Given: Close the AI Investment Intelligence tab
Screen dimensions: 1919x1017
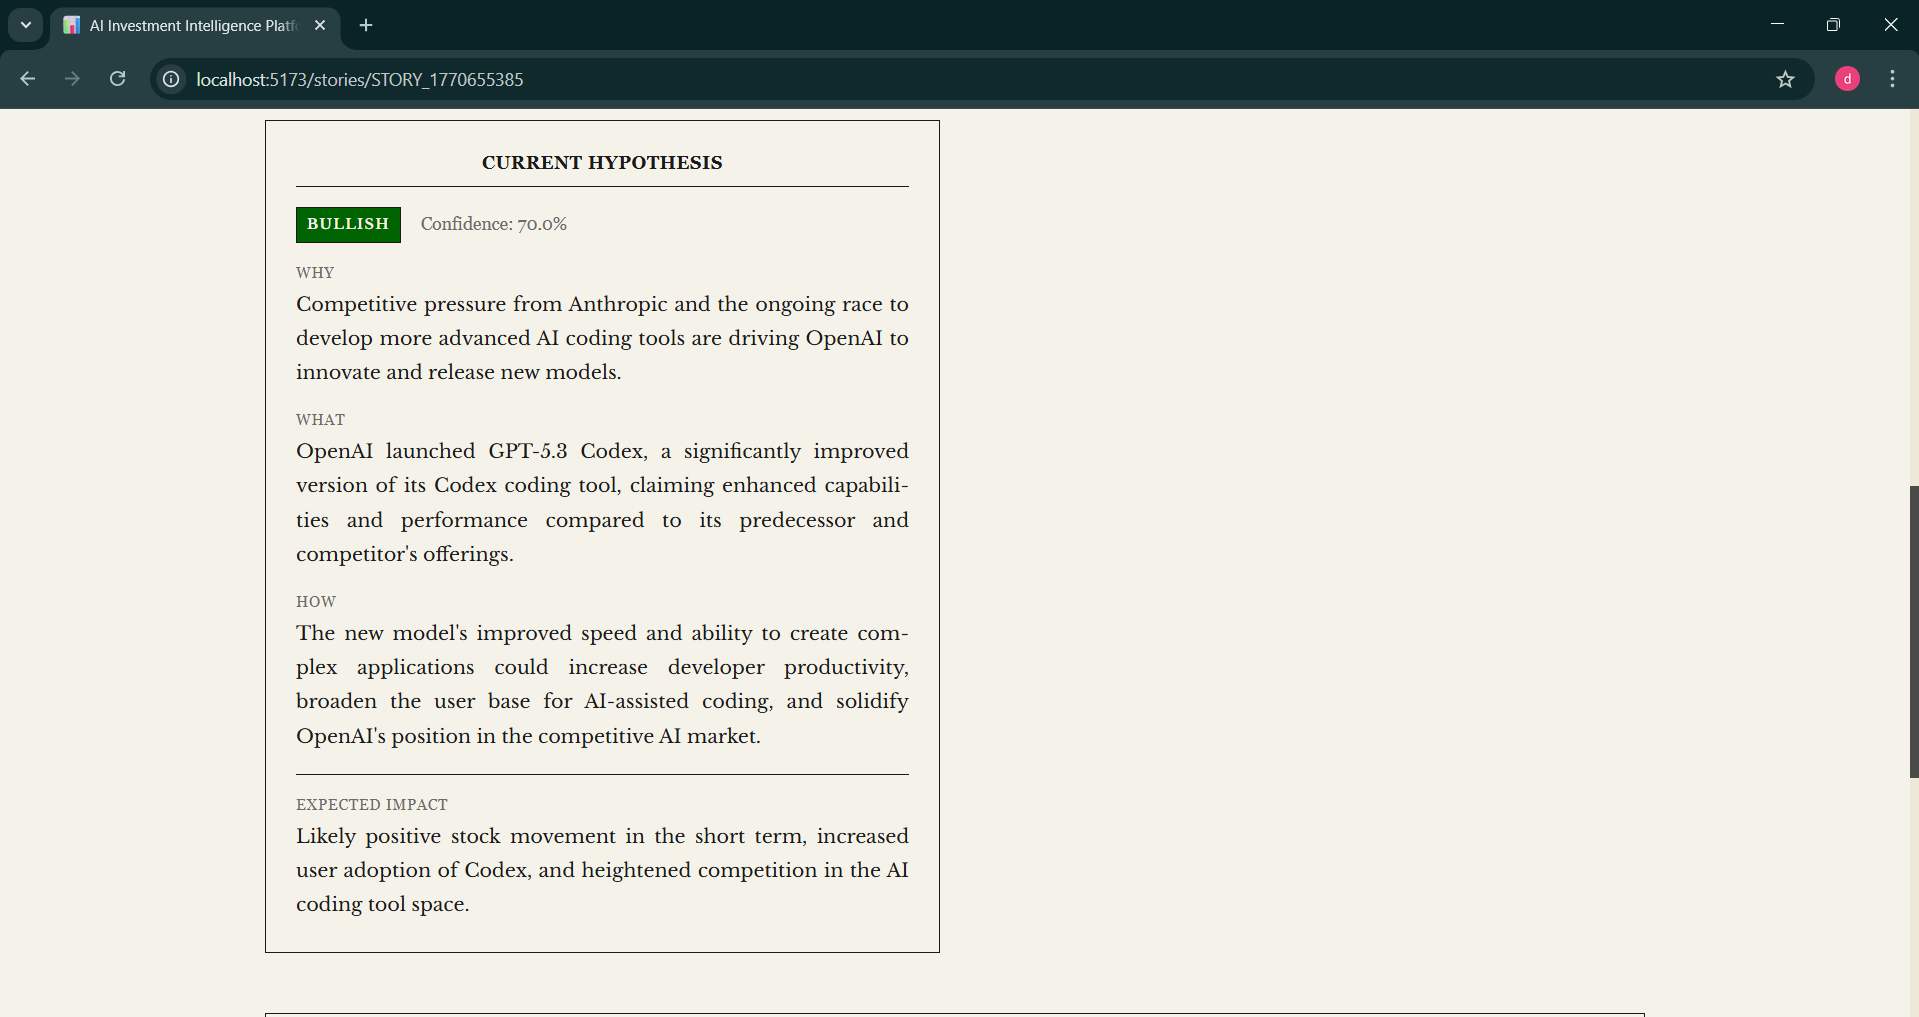Looking at the screenshot, I should click(x=320, y=25).
